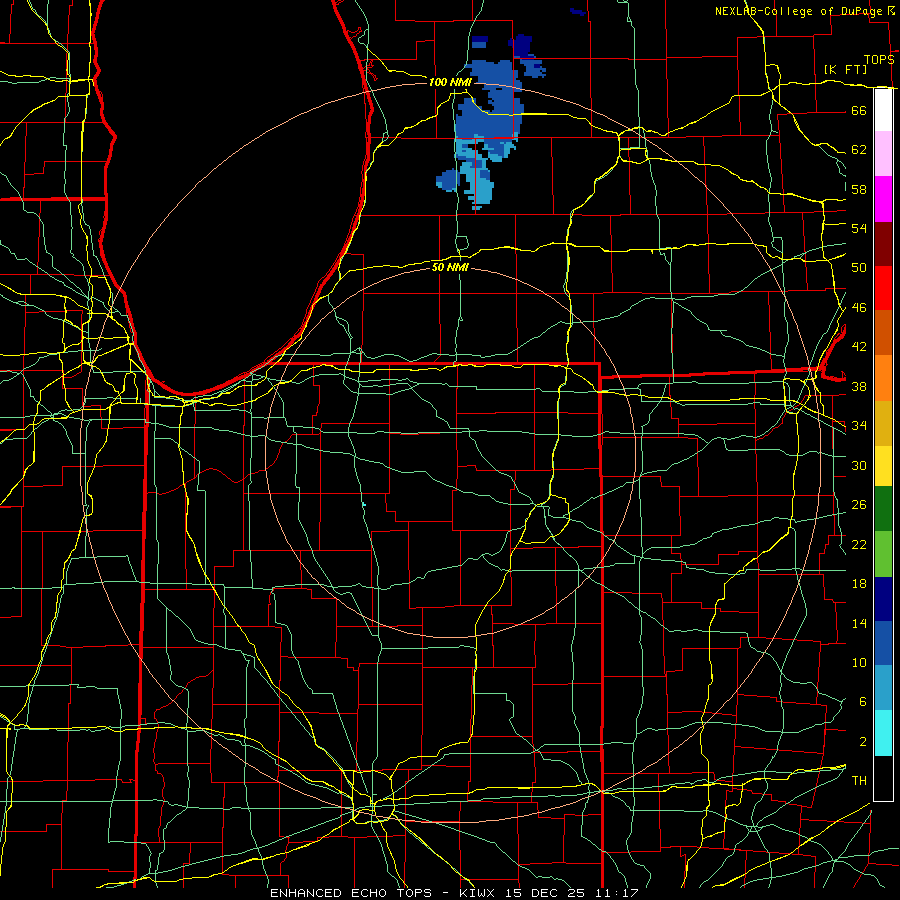
Task: Click the golden mustard legend swatch
Action: coord(883,424)
